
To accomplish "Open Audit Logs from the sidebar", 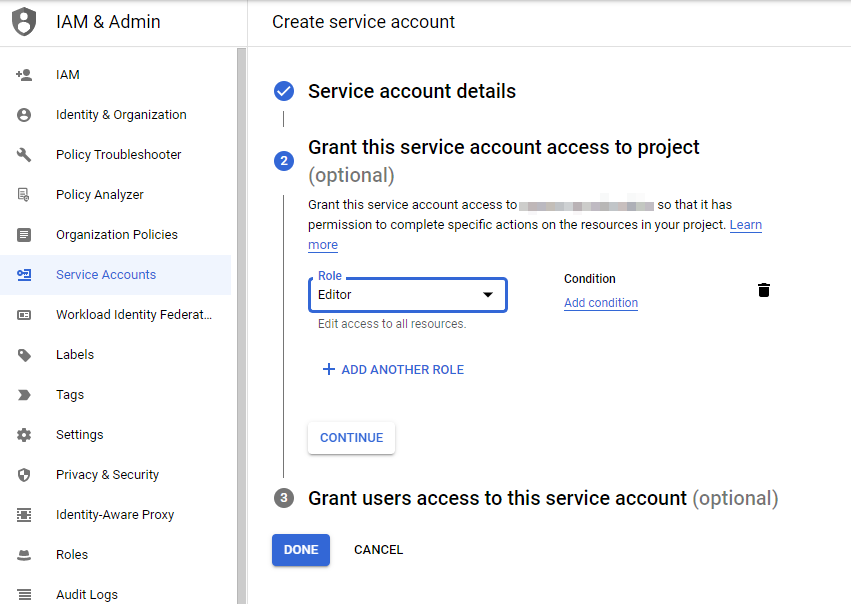I will coord(86,595).
